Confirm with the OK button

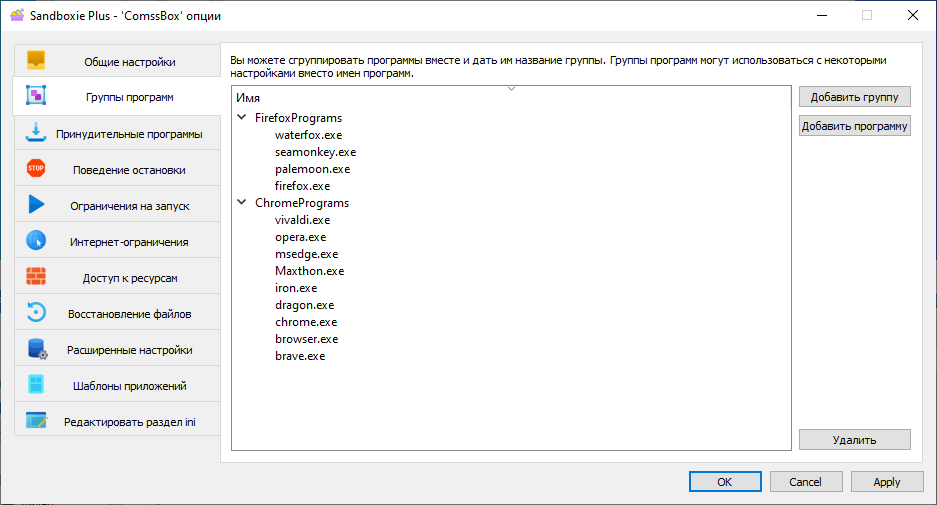click(725, 482)
